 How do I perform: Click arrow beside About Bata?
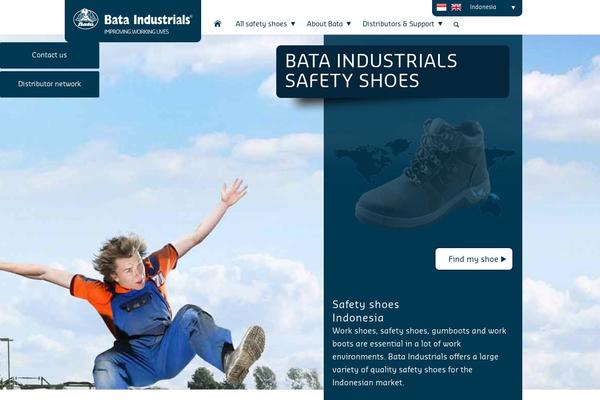pyautogui.click(x=349, y=24)
